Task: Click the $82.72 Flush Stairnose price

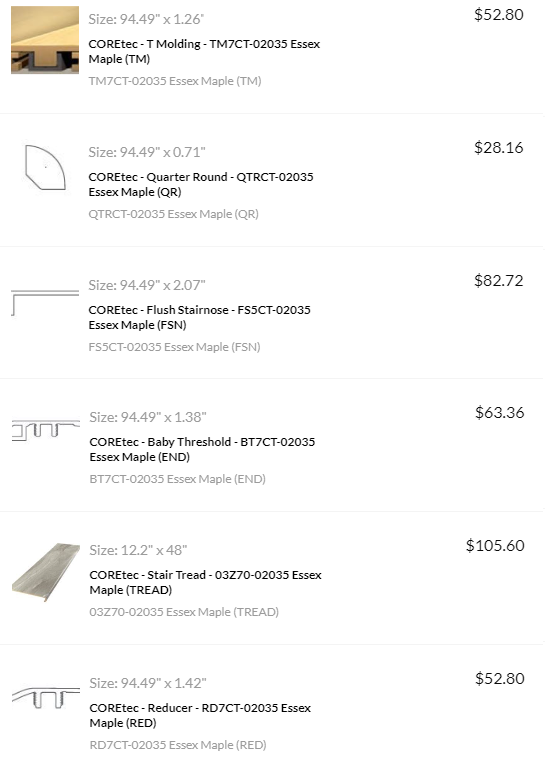Action: pos(499,280)
